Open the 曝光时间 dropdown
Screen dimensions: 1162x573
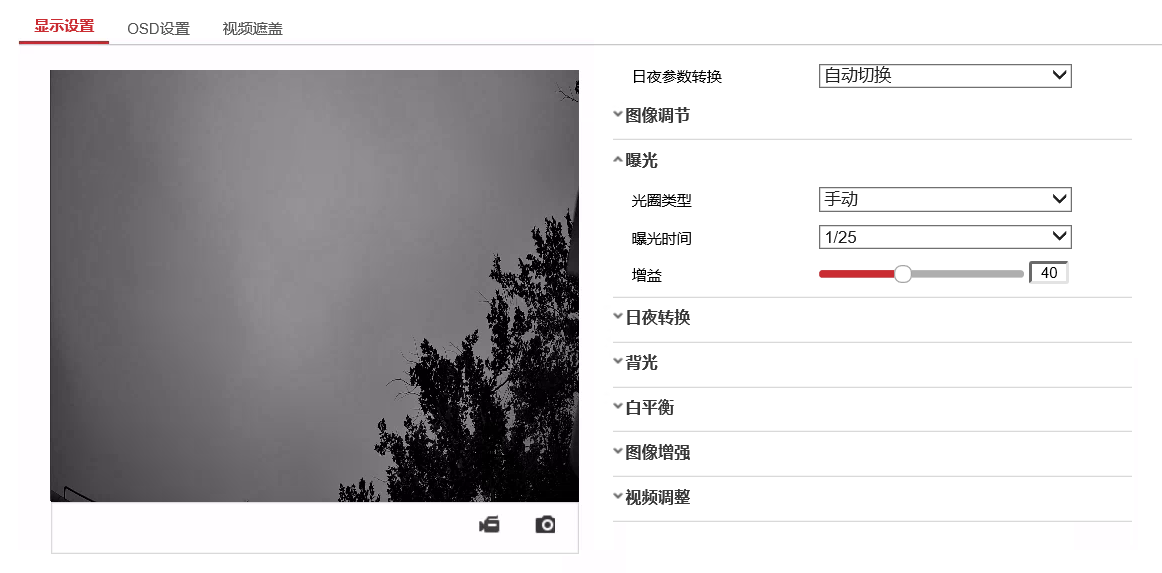945,236
